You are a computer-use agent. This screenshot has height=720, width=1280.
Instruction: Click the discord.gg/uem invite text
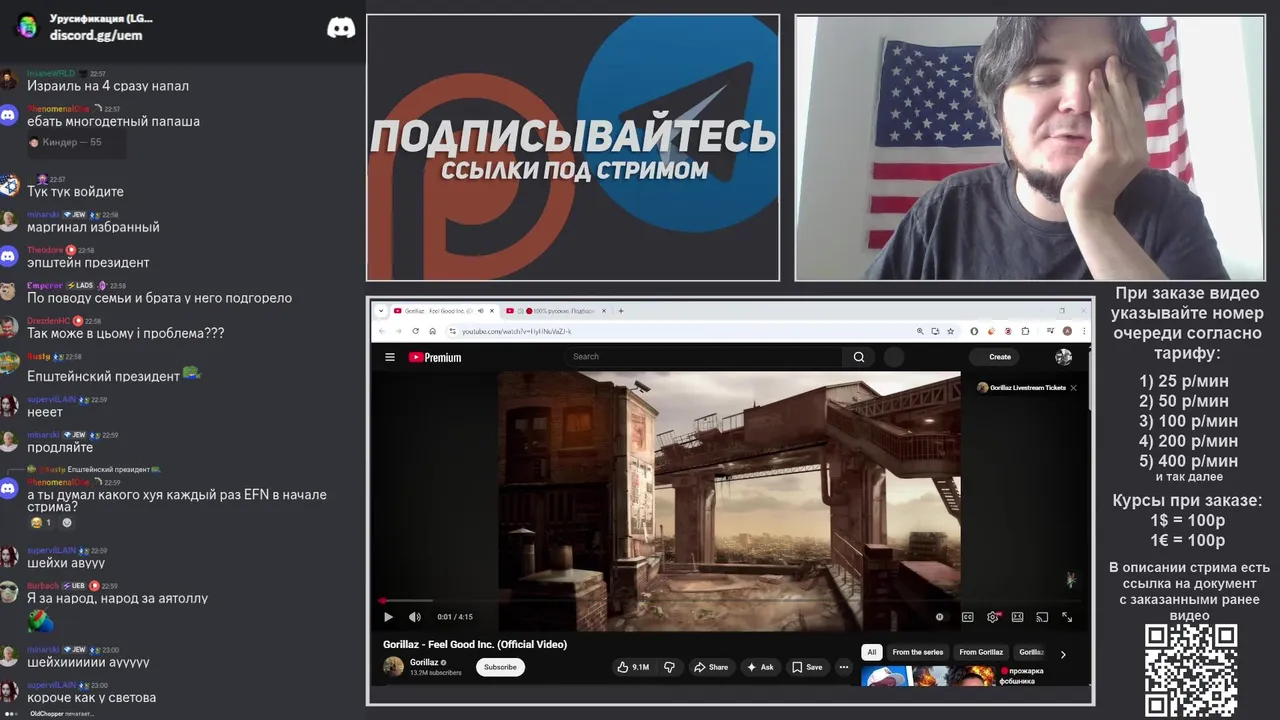(x=96, y=35)
